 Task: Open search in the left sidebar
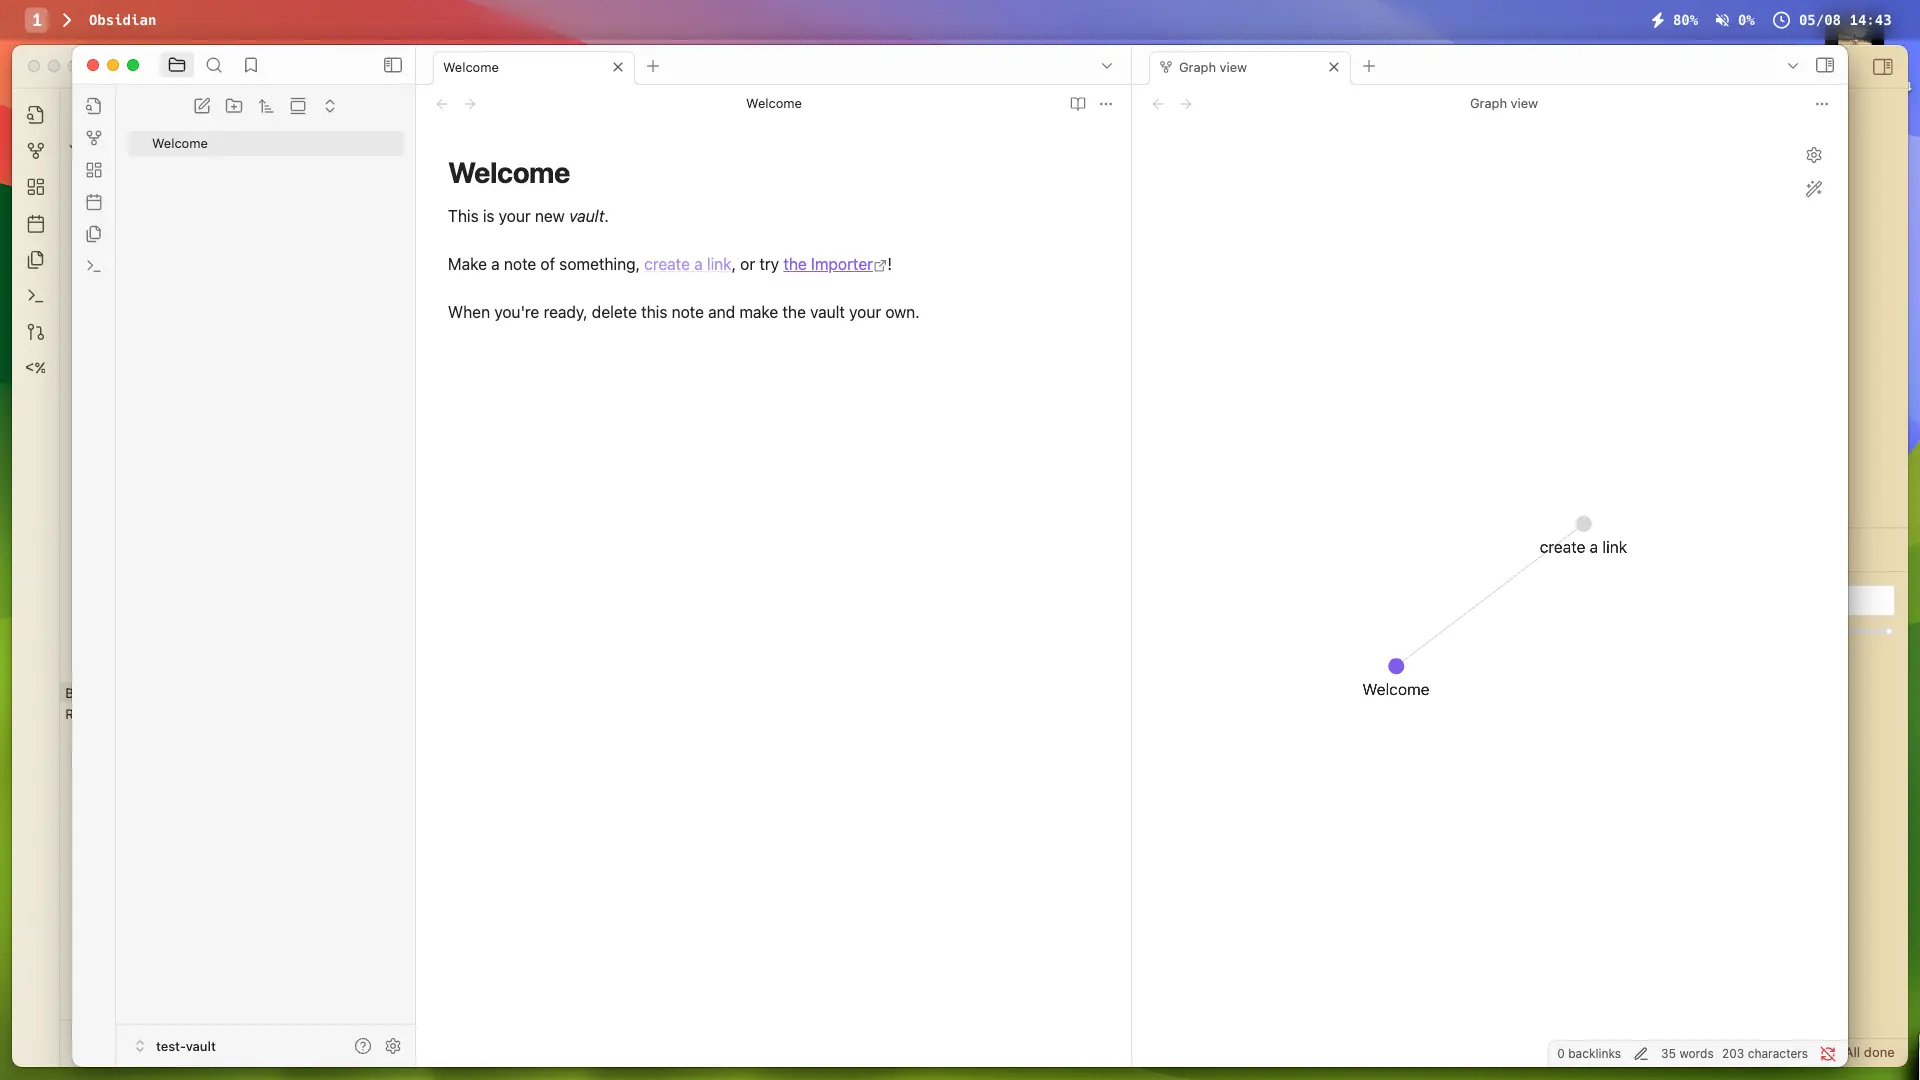coord(214,65)
